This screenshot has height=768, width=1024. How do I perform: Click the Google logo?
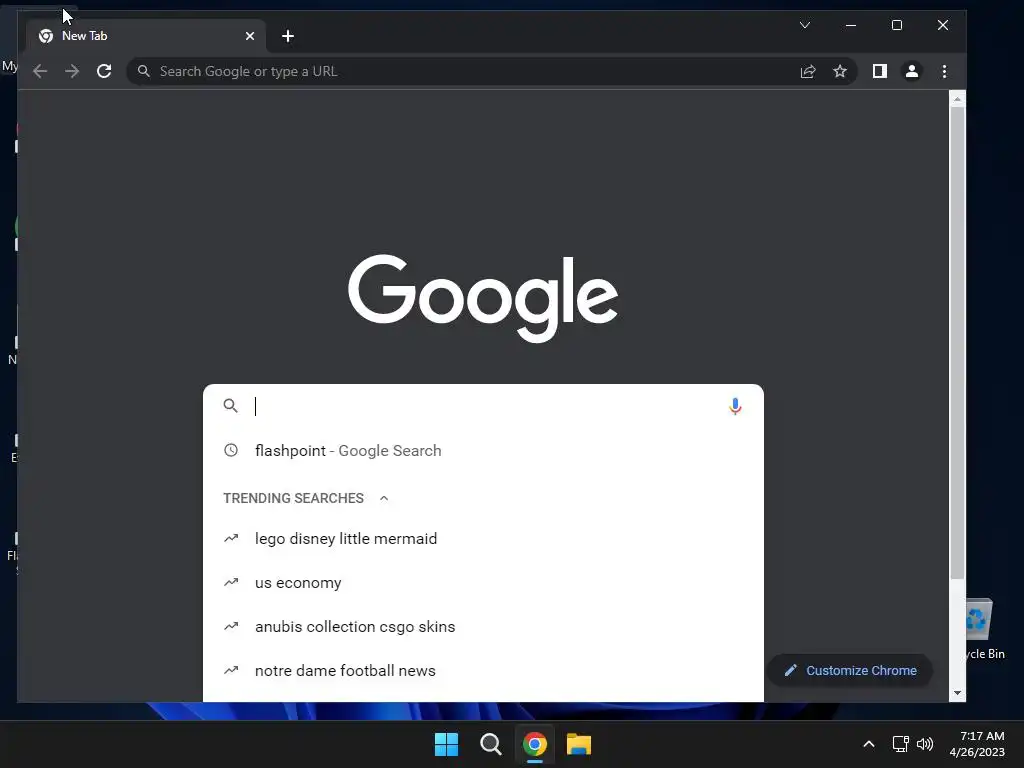483,298
